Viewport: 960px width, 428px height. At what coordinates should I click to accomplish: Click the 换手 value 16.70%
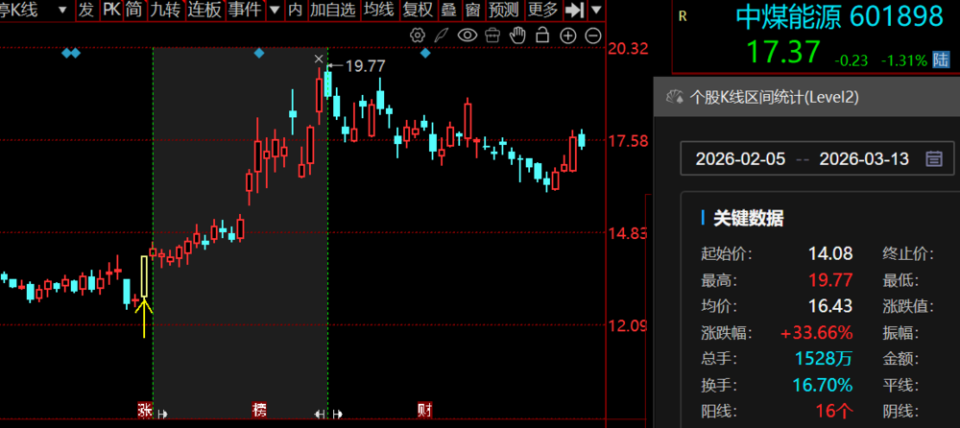coord(823,385)
